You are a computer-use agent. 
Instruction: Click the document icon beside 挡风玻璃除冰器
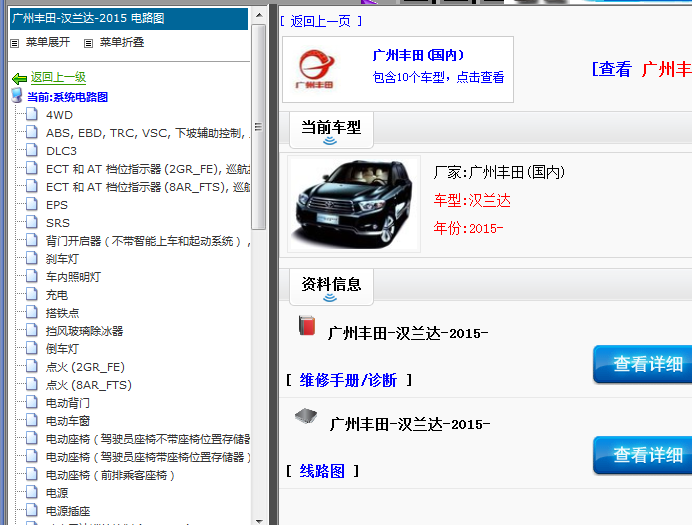click(x=32, y=330)
